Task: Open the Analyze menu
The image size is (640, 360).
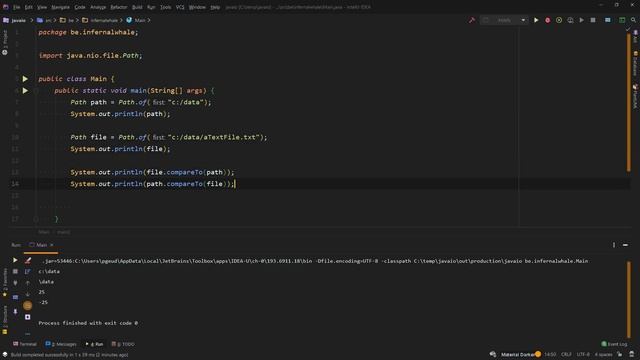Action: click(98, 7)
